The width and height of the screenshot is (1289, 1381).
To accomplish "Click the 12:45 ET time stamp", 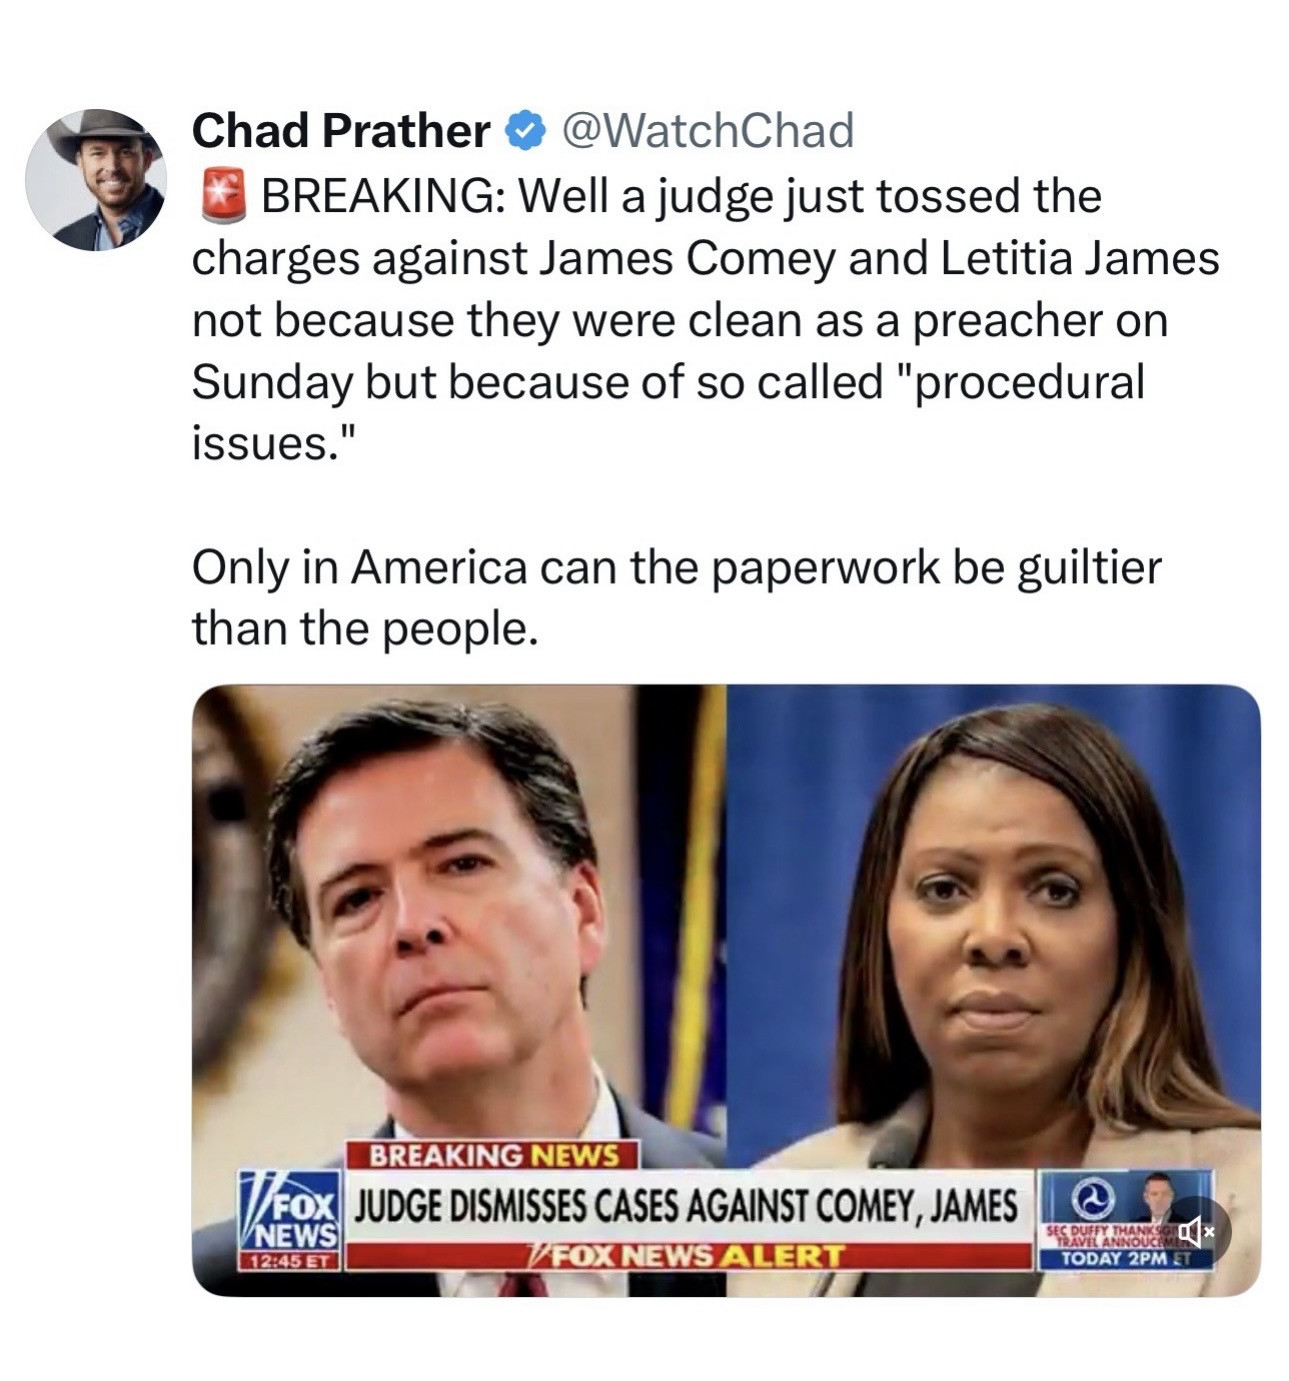I will tap(289, 1261).
